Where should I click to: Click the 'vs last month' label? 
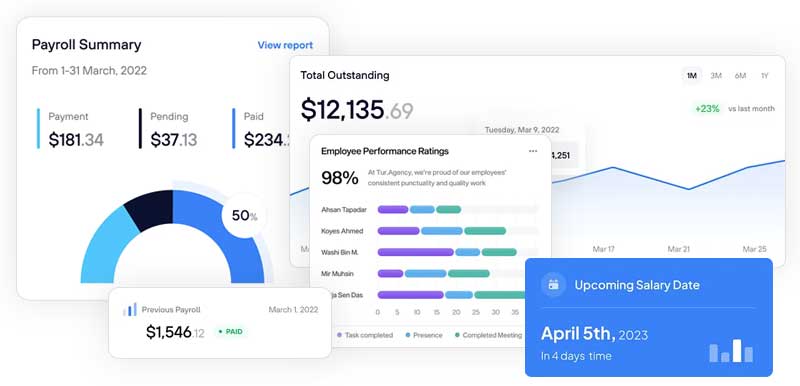coord(751,108)
